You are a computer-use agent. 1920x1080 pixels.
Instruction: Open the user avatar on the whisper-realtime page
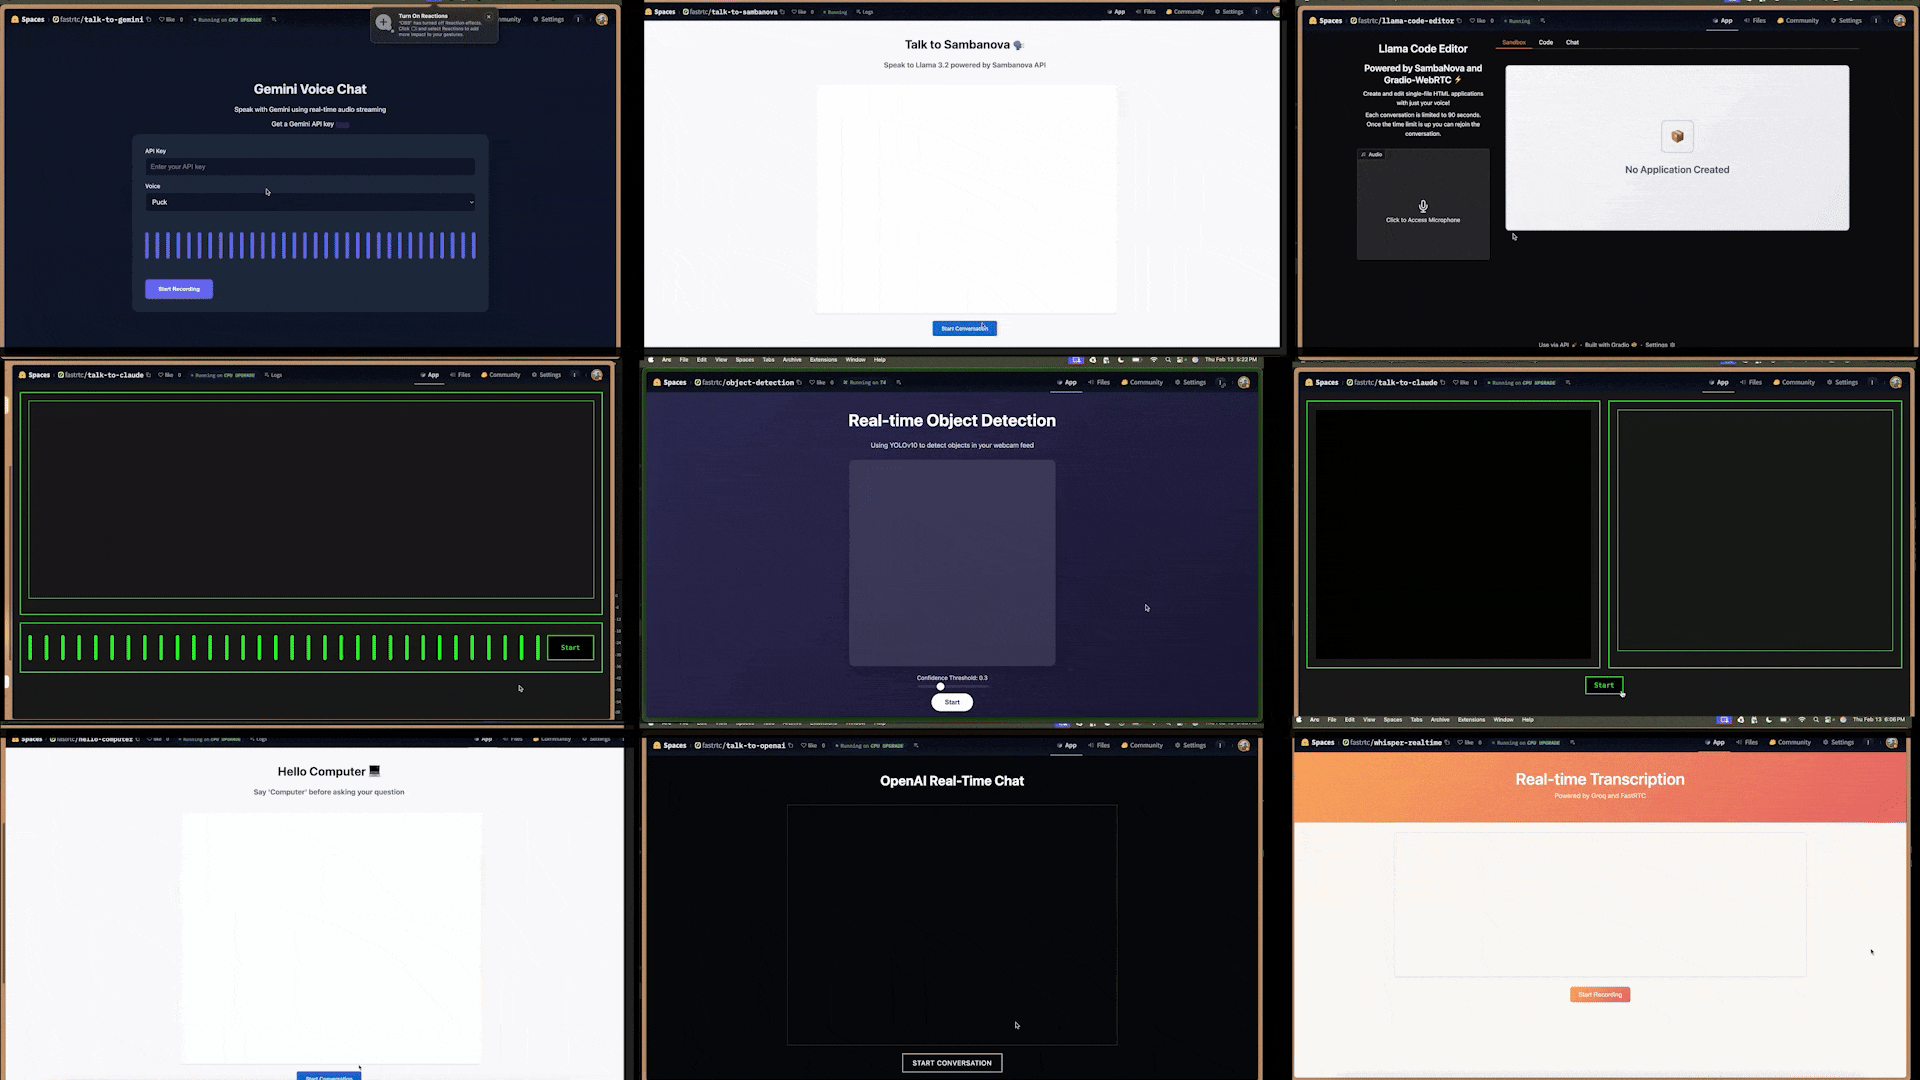point(1891,742)
